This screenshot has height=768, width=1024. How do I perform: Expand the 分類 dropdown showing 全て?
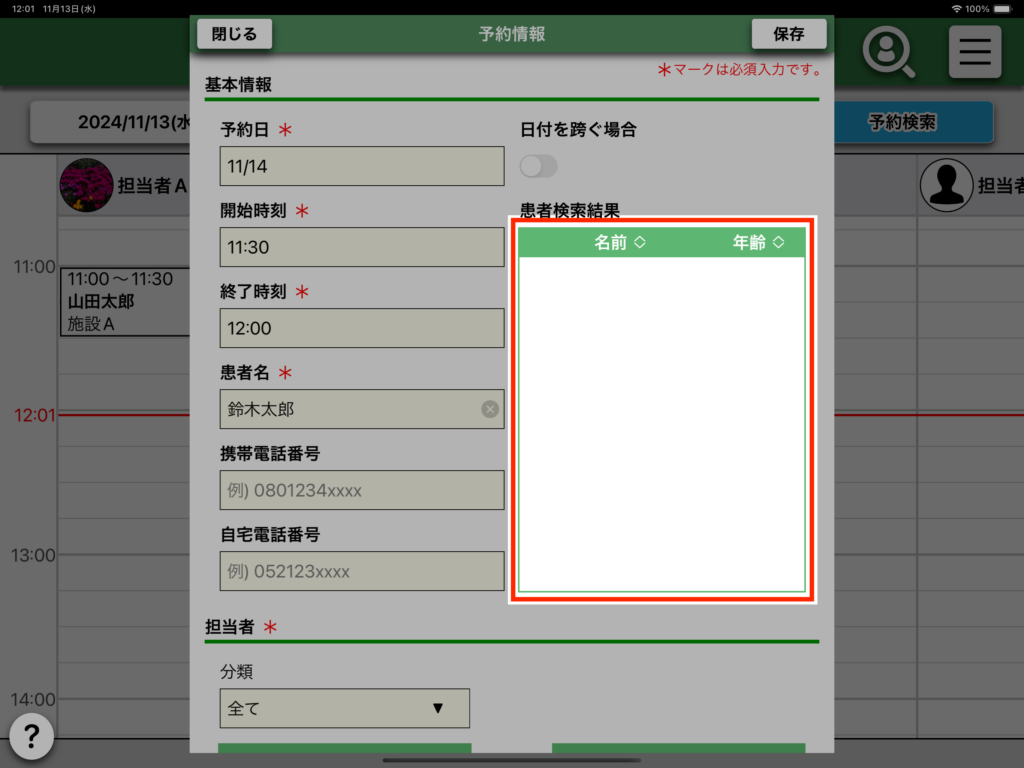344,708
